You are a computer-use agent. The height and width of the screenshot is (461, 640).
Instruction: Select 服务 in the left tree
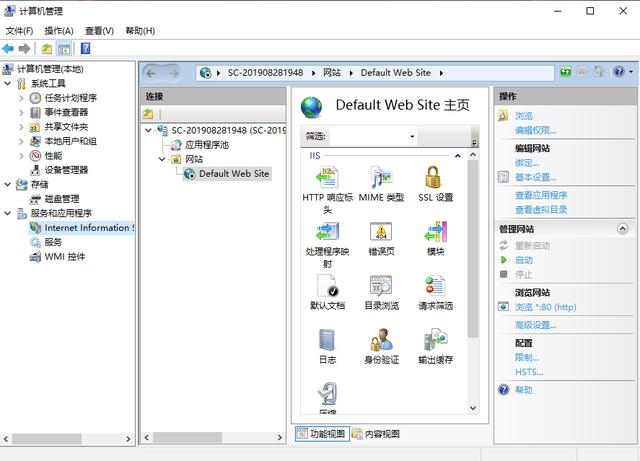point(53,242)
